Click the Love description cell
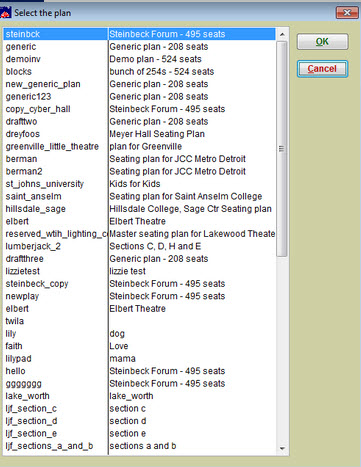 (119, 346)
